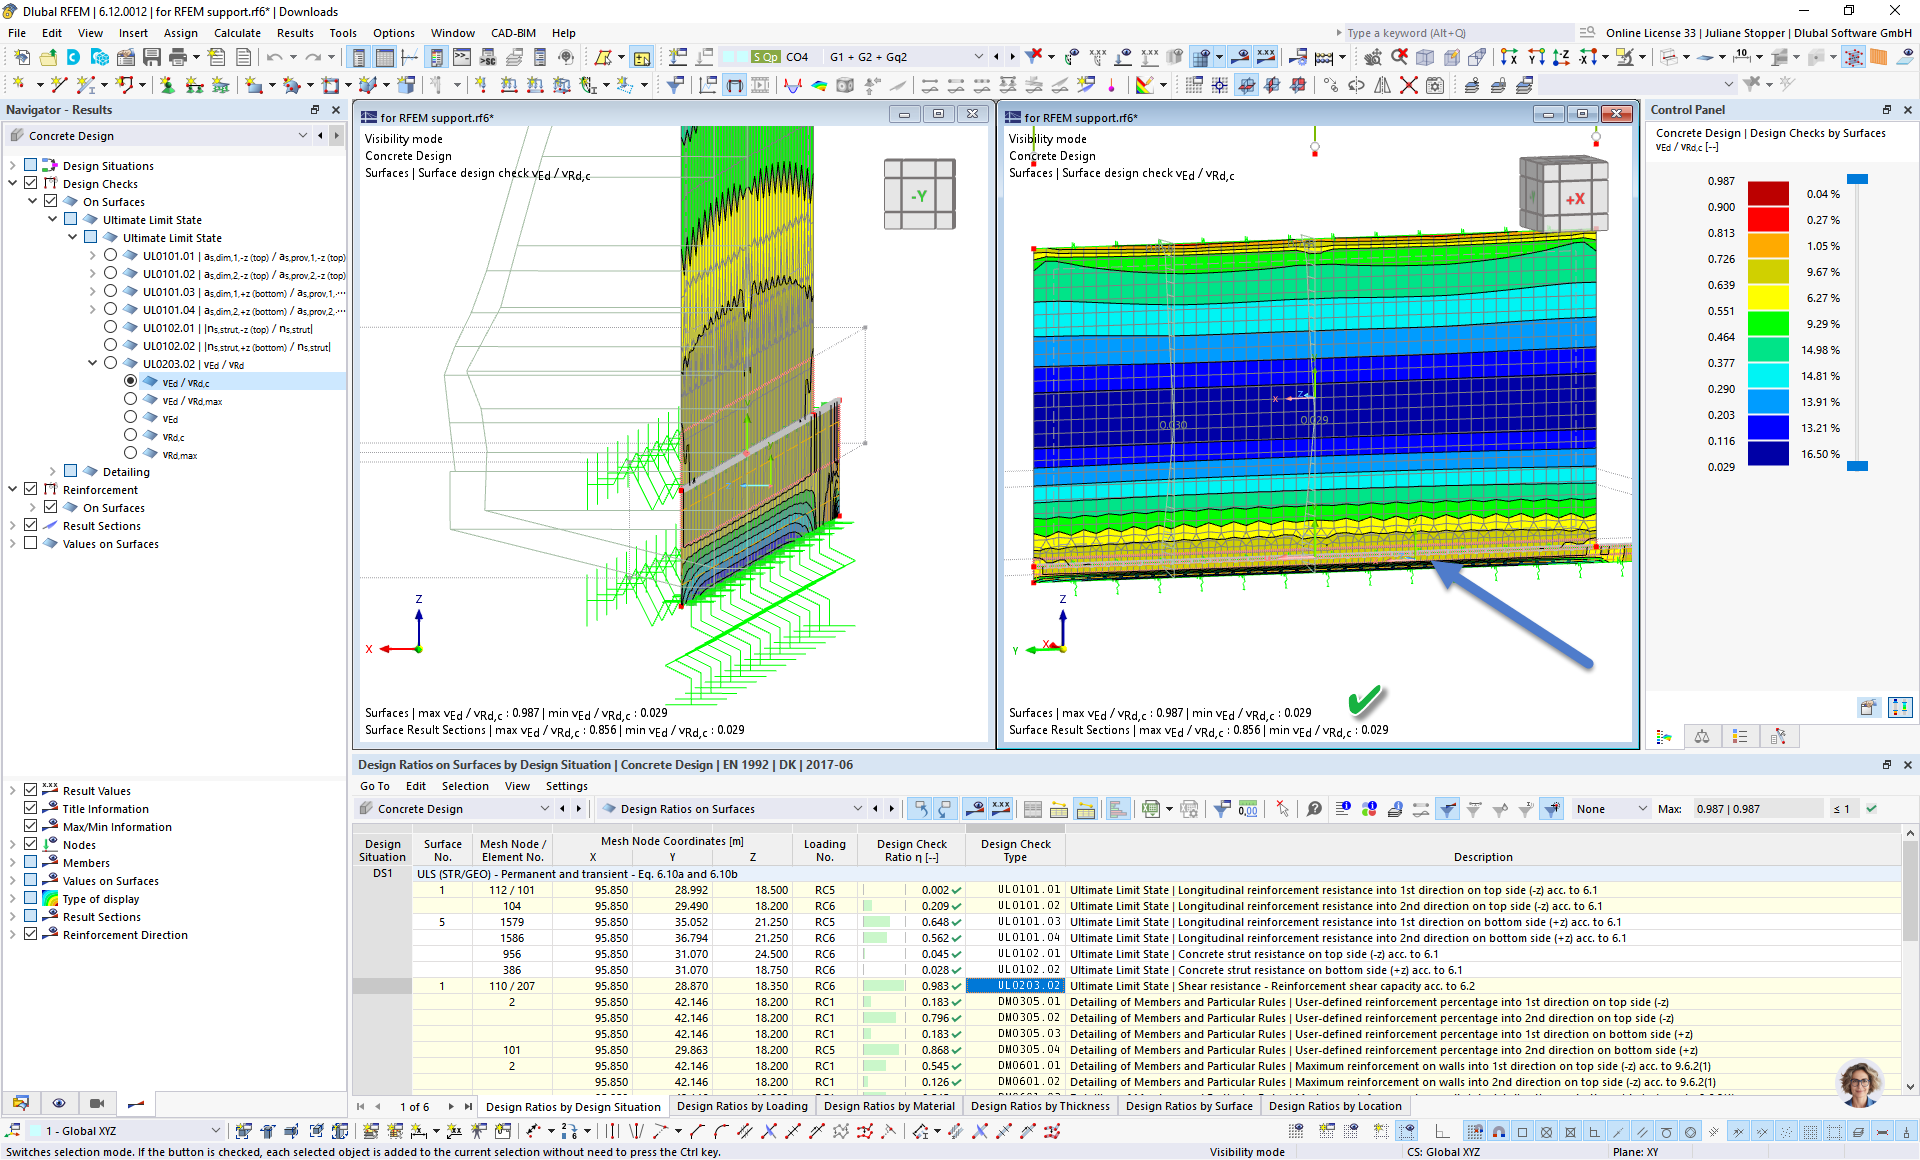1920x1160 pixels.
Task: Switch to Design Ratios by Material tab
Action: point(888,1106)
